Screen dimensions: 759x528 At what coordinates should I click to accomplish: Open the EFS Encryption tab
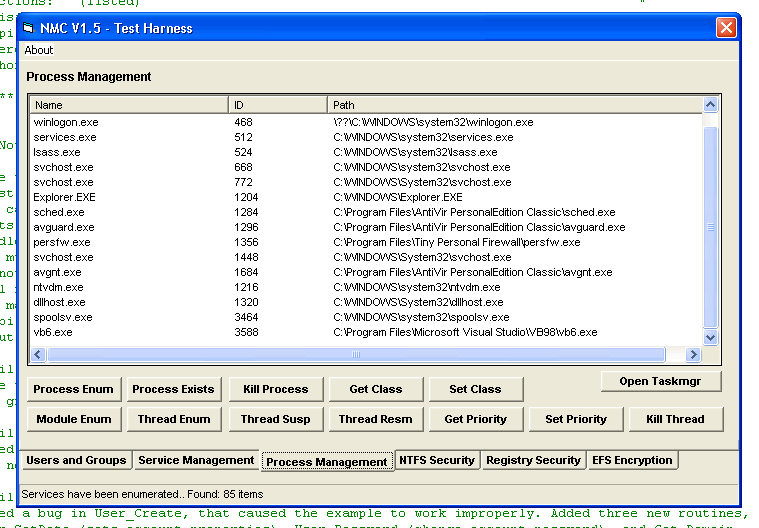[x=633, y=460]
